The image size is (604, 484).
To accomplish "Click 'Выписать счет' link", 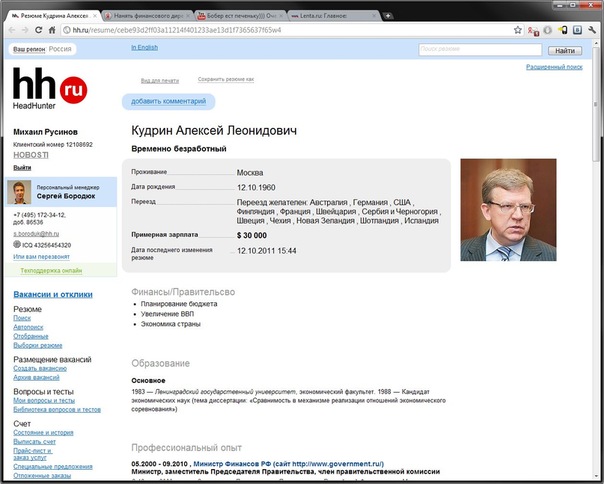I will [x=34, y=442].
